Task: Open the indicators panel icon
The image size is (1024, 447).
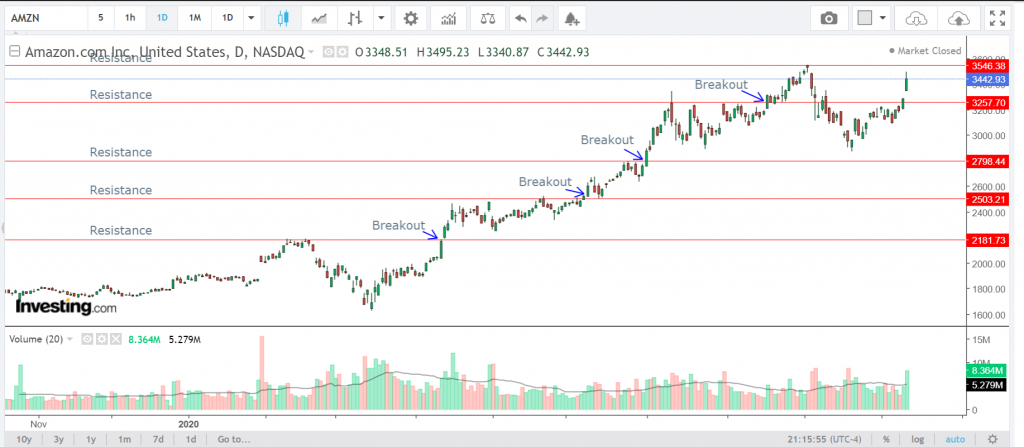Action: pos(450,18)
